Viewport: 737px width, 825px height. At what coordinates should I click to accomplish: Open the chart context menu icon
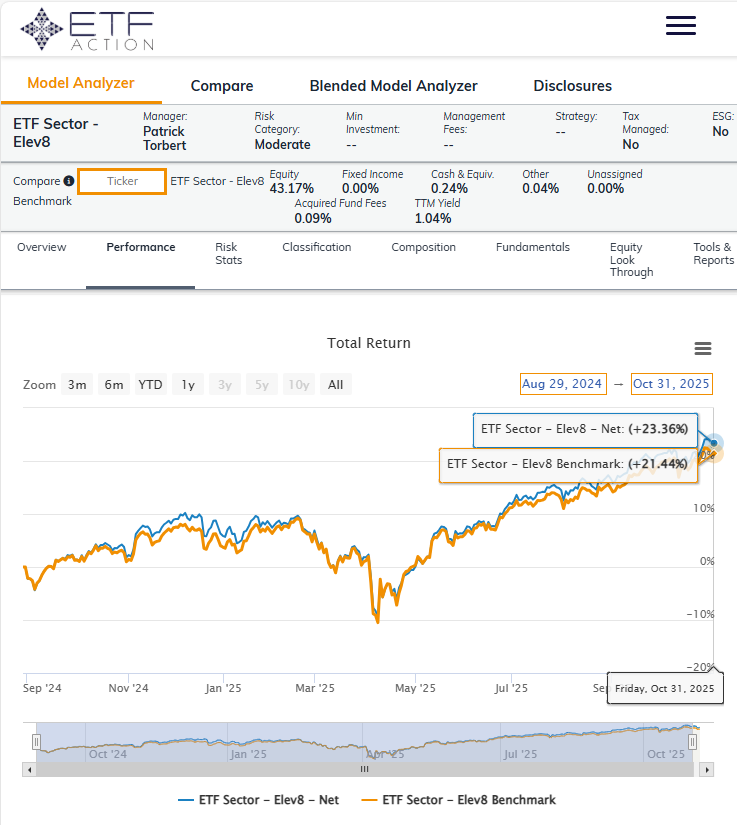pos(702,348)
